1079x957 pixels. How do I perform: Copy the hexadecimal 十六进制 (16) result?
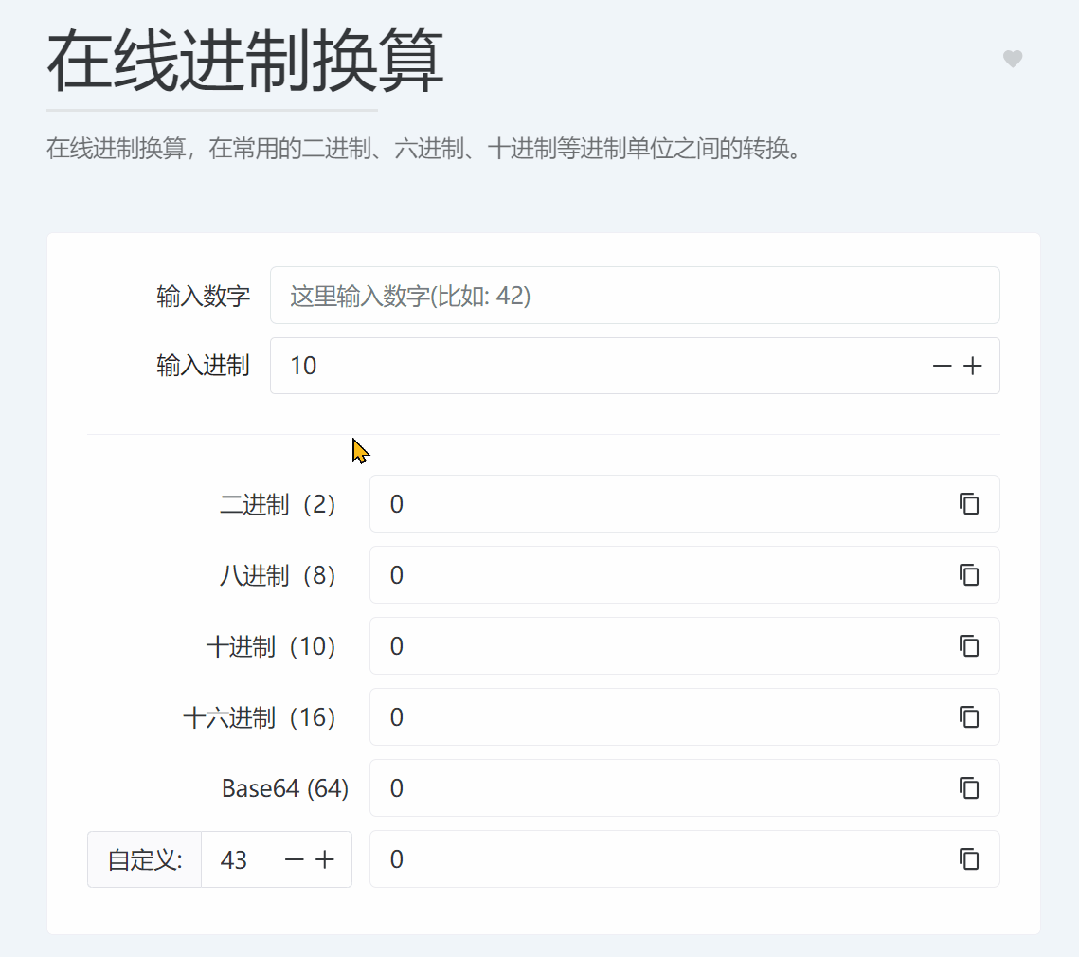pos(970,718)
